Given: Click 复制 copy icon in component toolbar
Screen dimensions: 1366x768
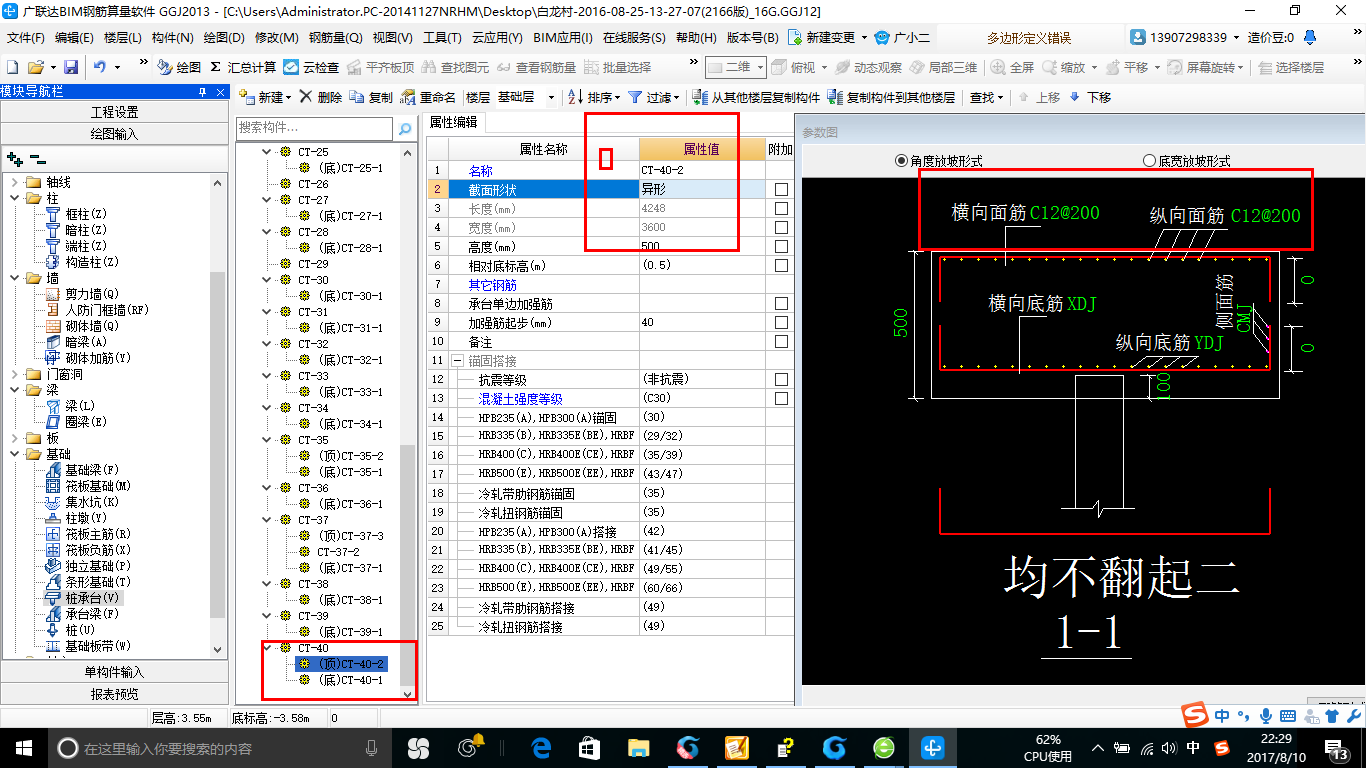Looking at the screenshot, I should pos(371,97).
